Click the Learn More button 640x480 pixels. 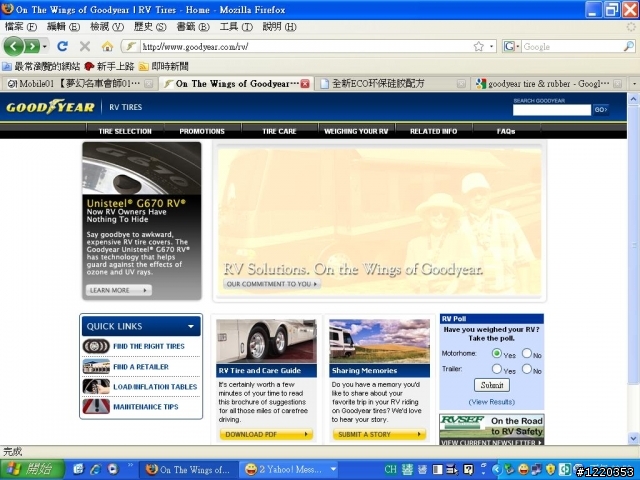(118, 290)
